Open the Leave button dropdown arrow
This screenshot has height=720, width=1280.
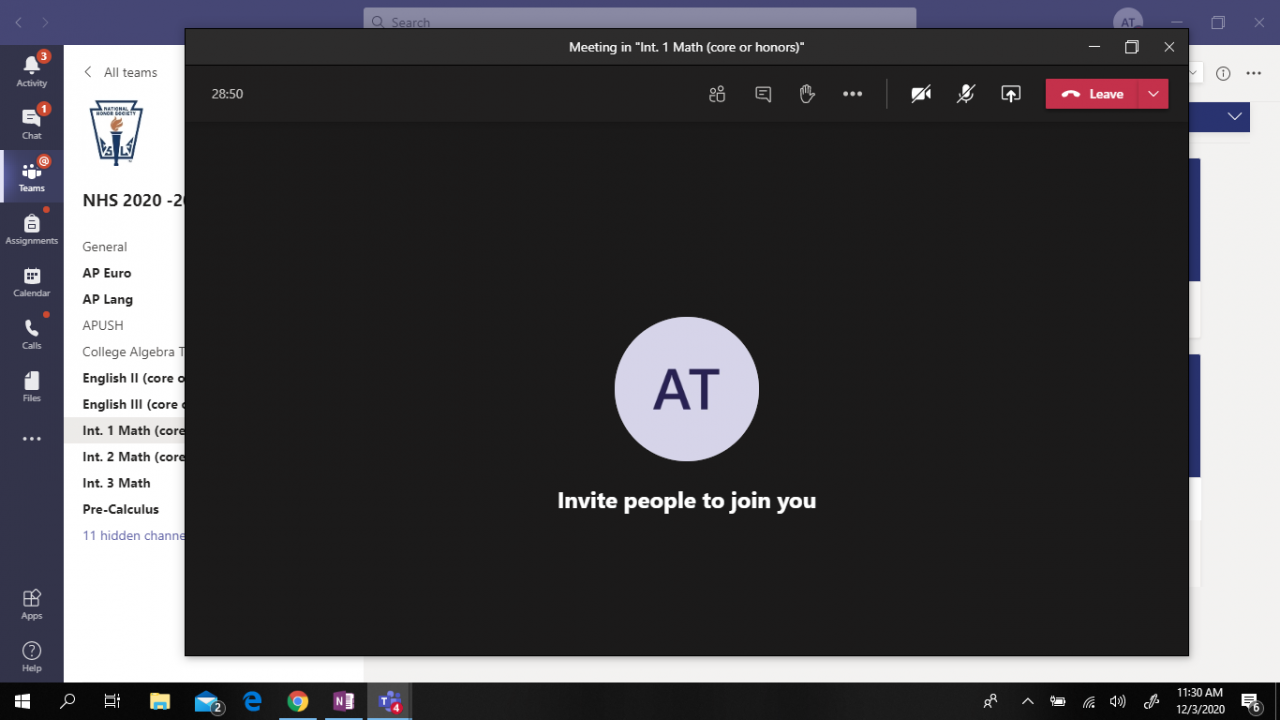tap(1154, 94)
